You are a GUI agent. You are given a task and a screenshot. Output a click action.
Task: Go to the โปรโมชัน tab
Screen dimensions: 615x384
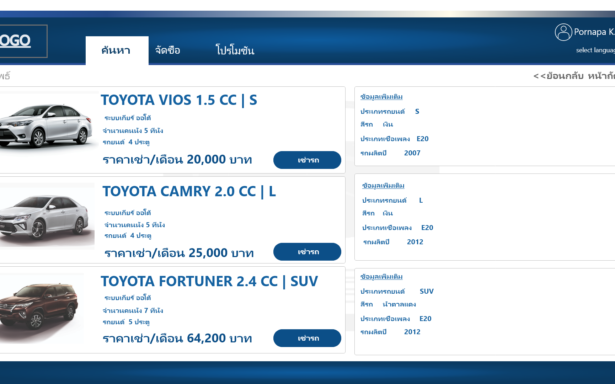(x=235, y=50)
